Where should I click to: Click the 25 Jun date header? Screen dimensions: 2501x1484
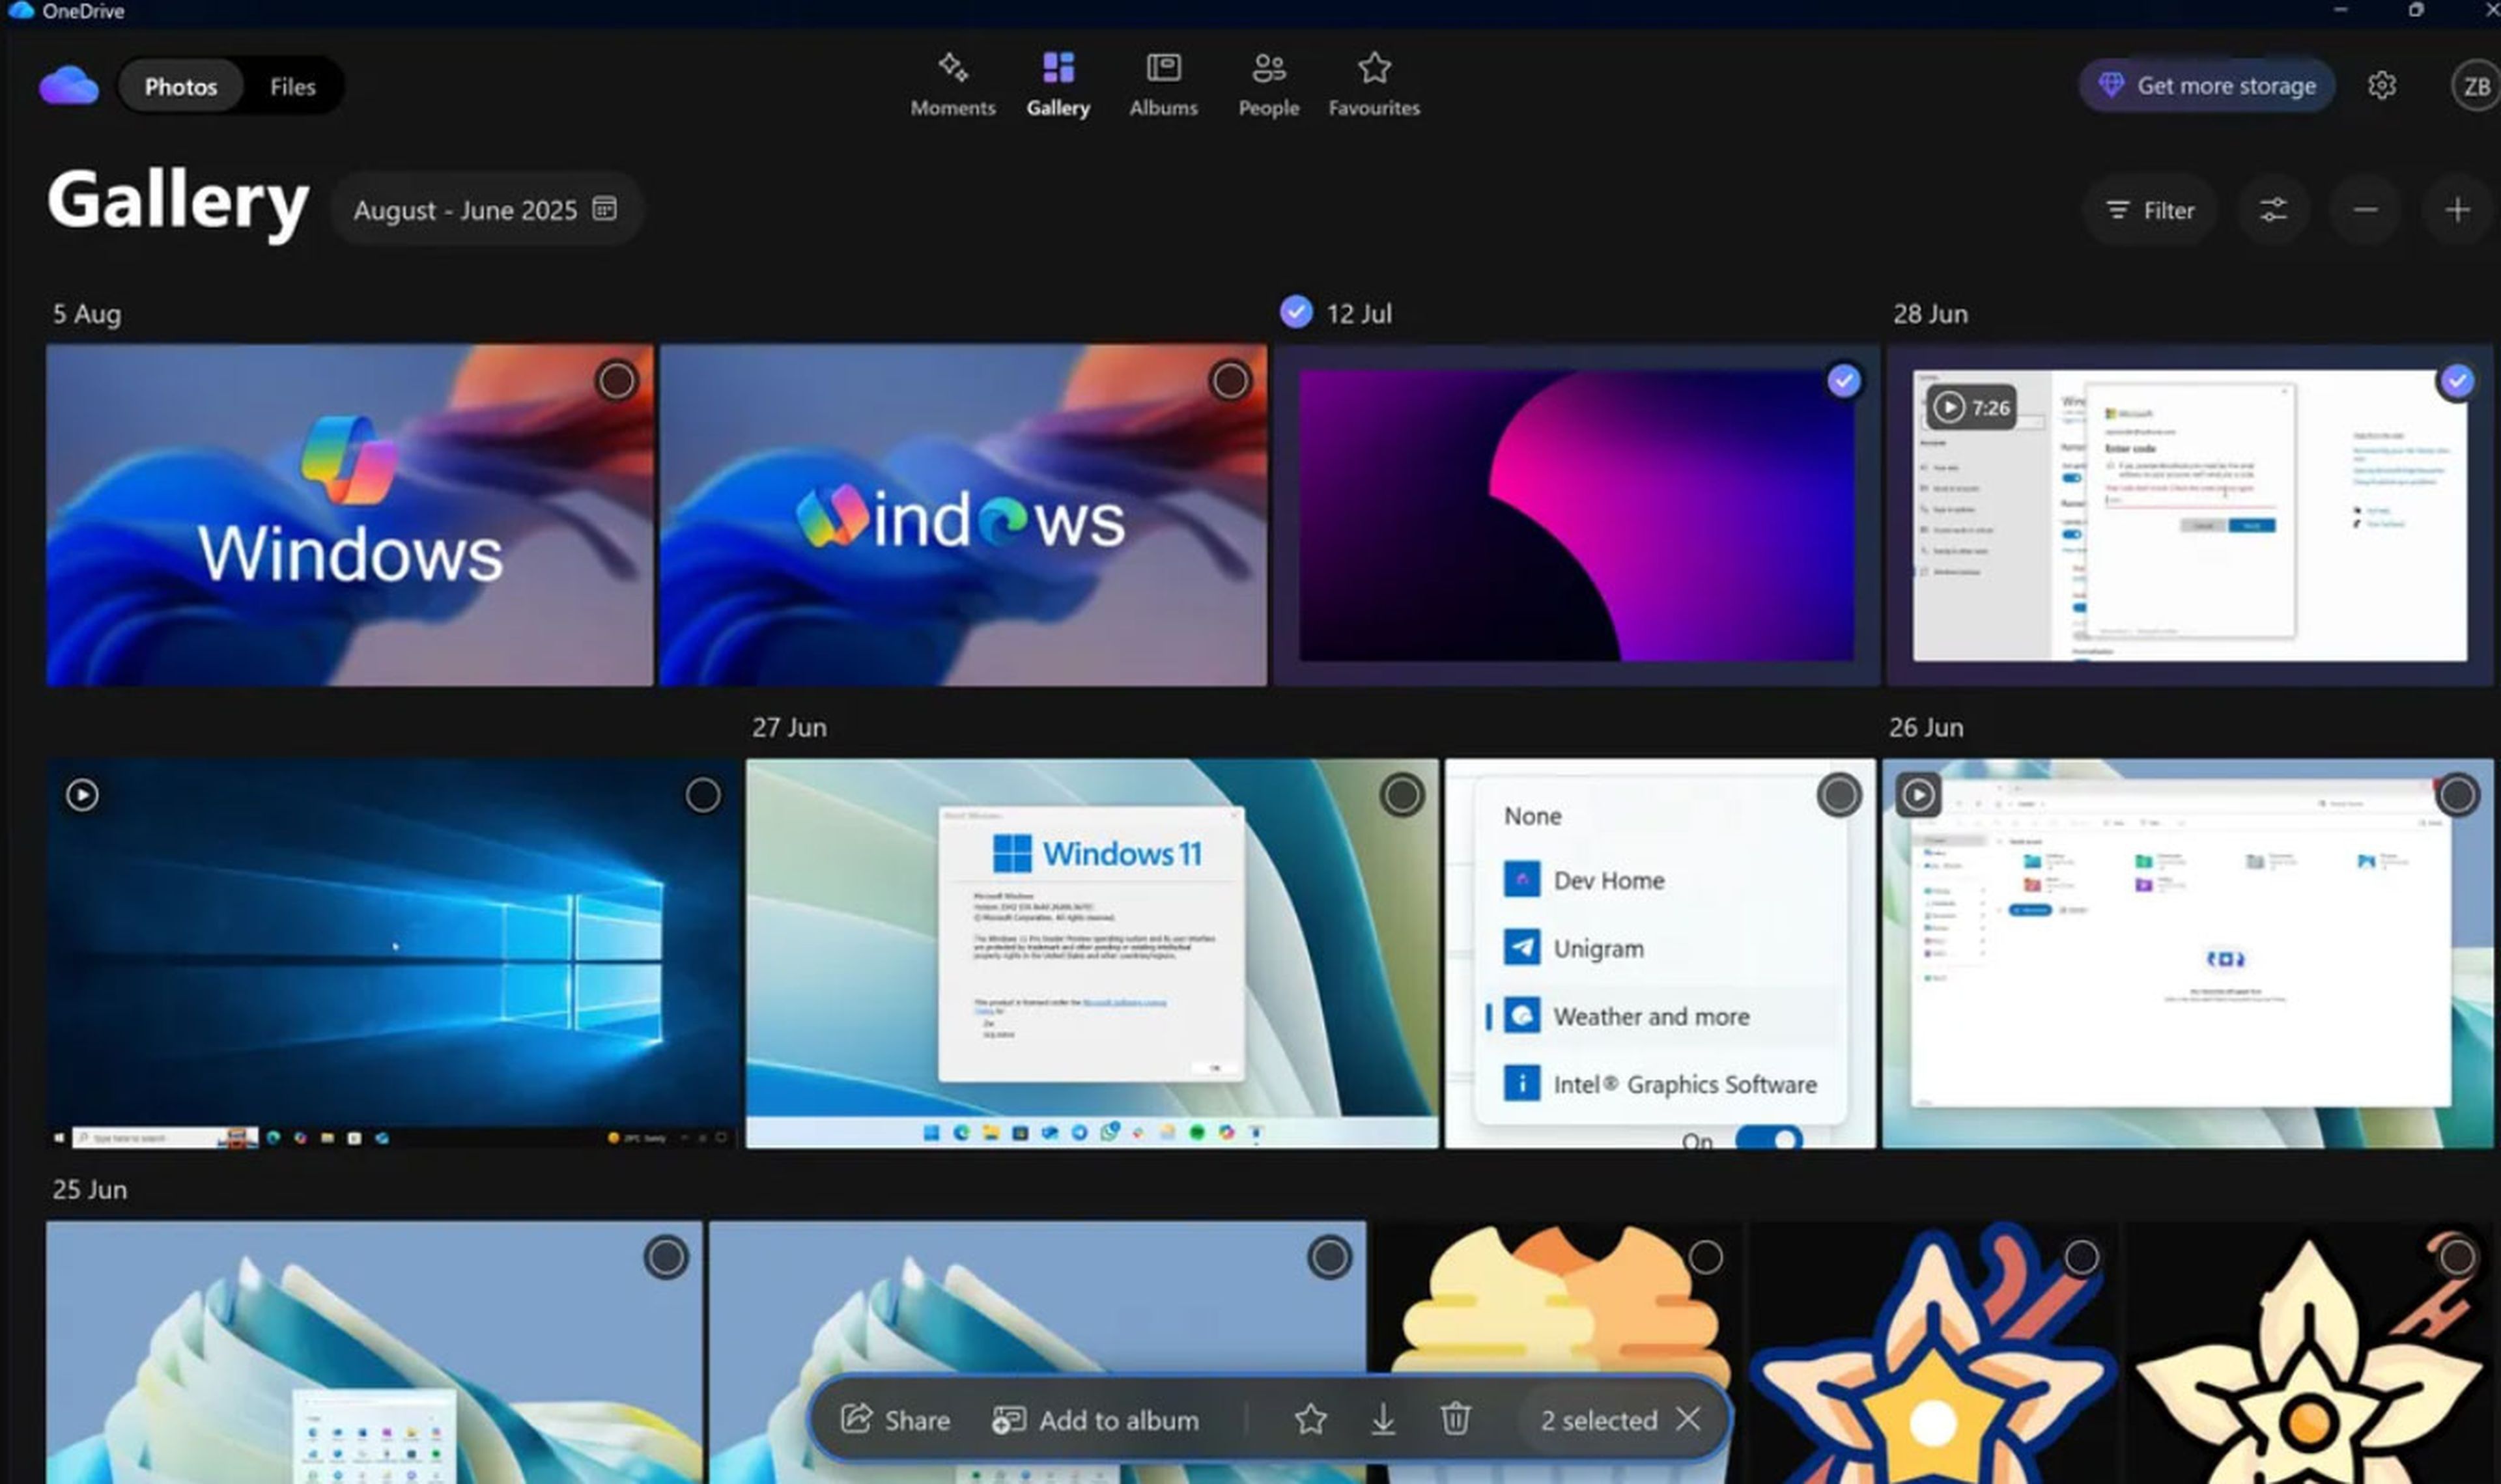point(90,1189)
